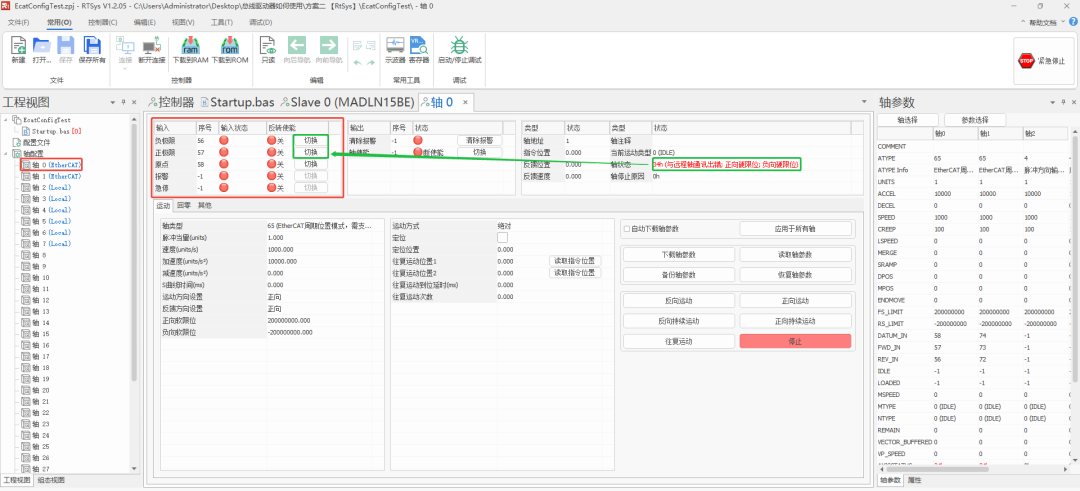The width and height of the screenshot is (1080, 491).
Task: Select Startup.bas [0] in project tree
Action: coord(52,131)
